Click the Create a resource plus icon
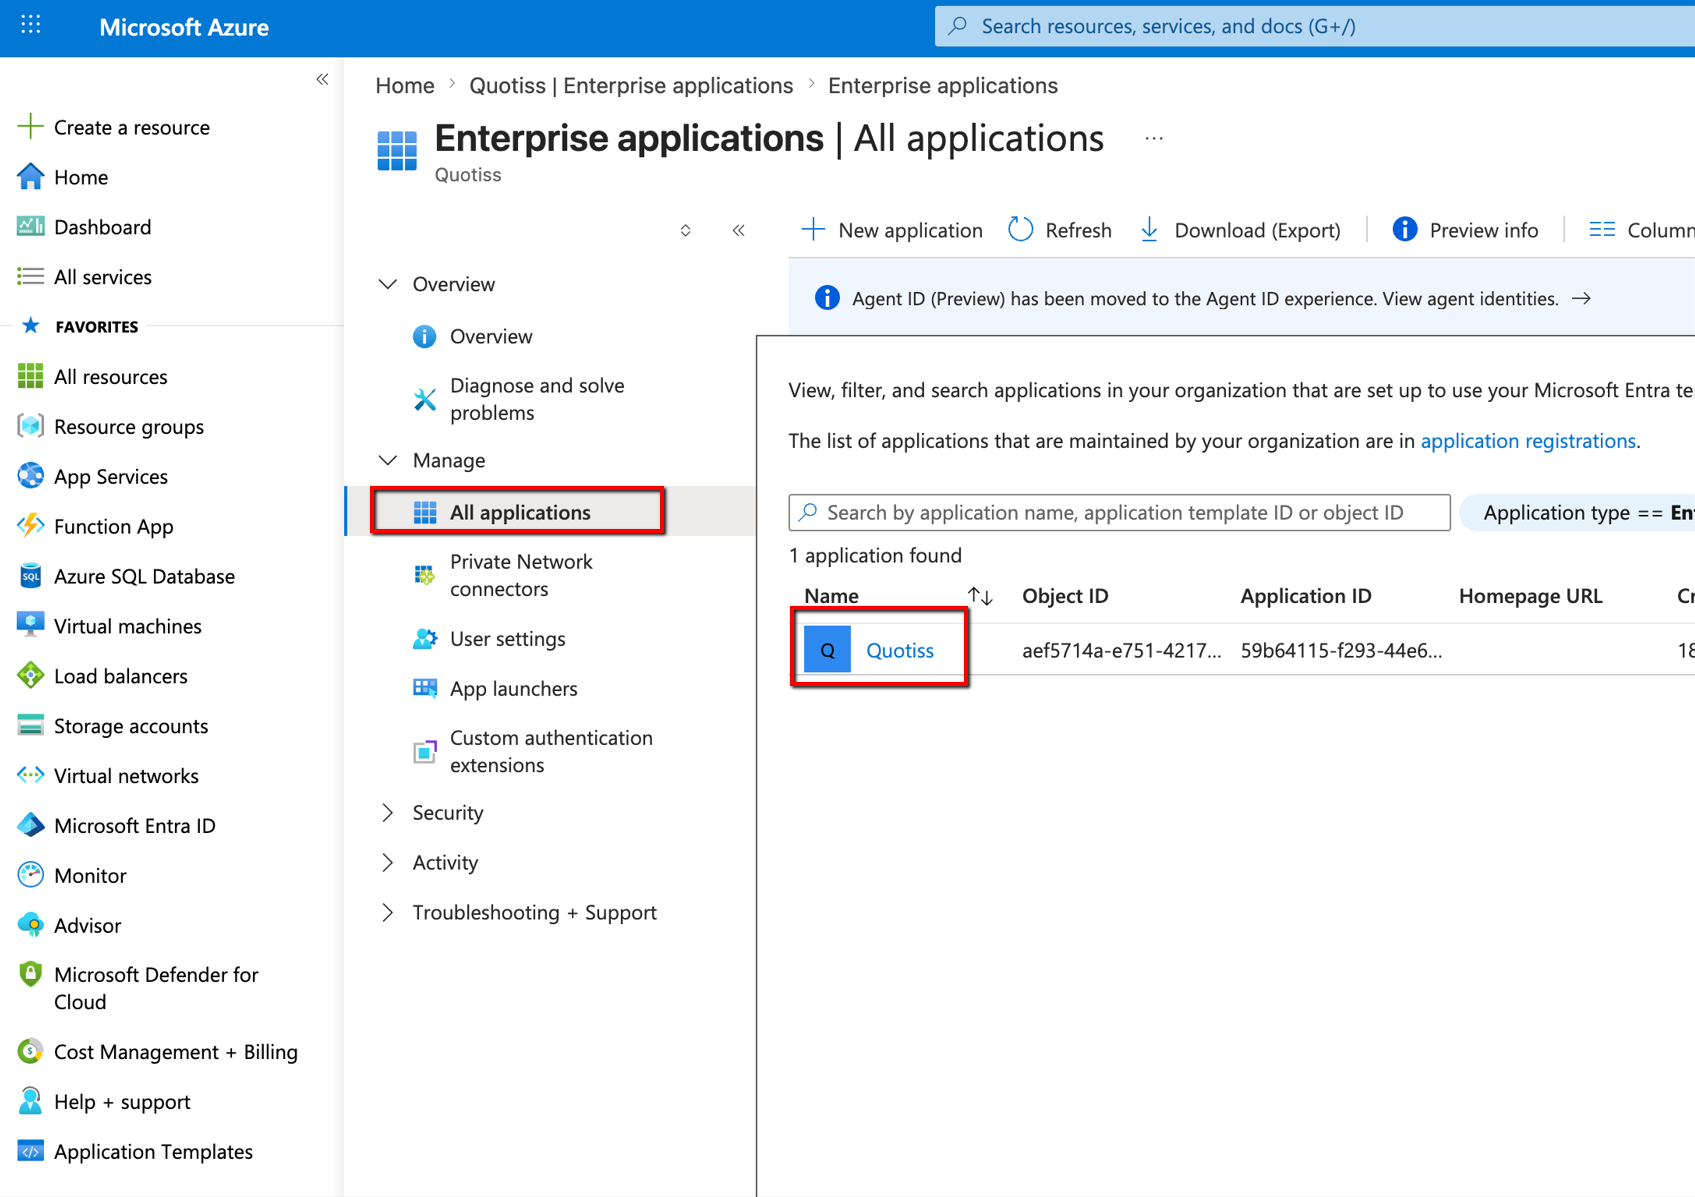Screen dimensions: 1695x1197 pyautogui.click(x=31, y=127)
